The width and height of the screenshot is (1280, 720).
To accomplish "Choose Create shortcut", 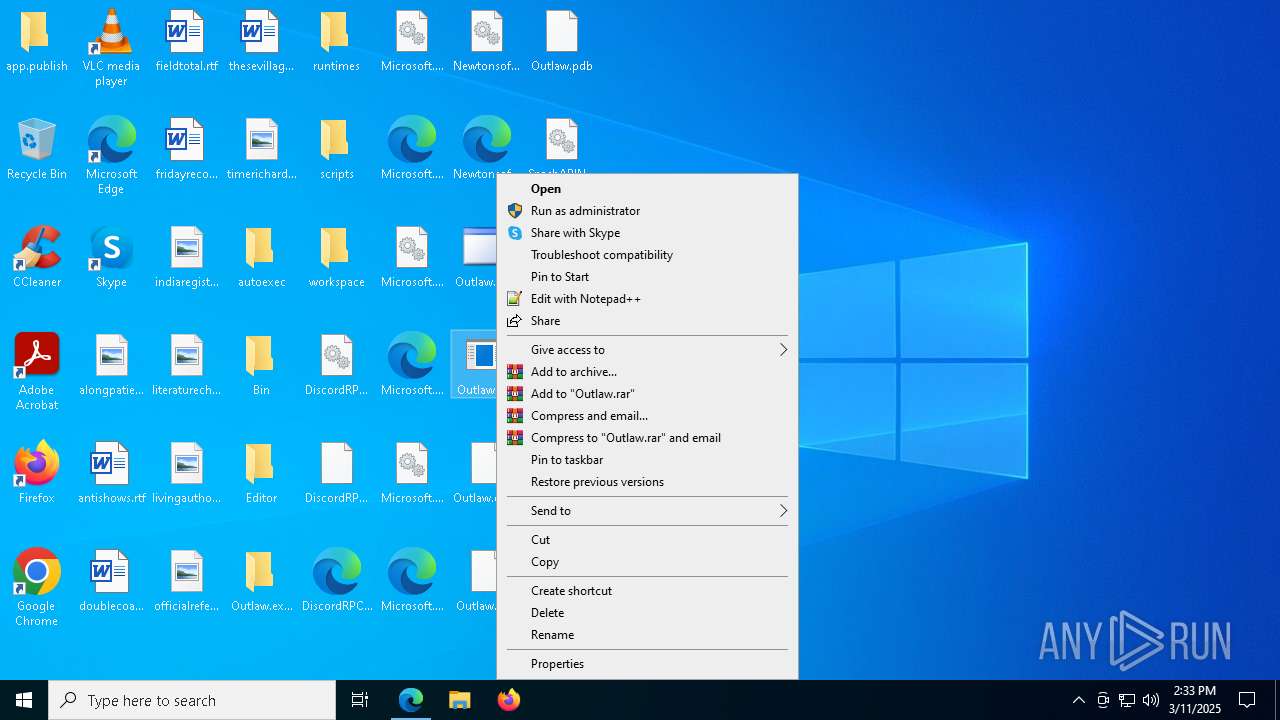I will 647,591.
